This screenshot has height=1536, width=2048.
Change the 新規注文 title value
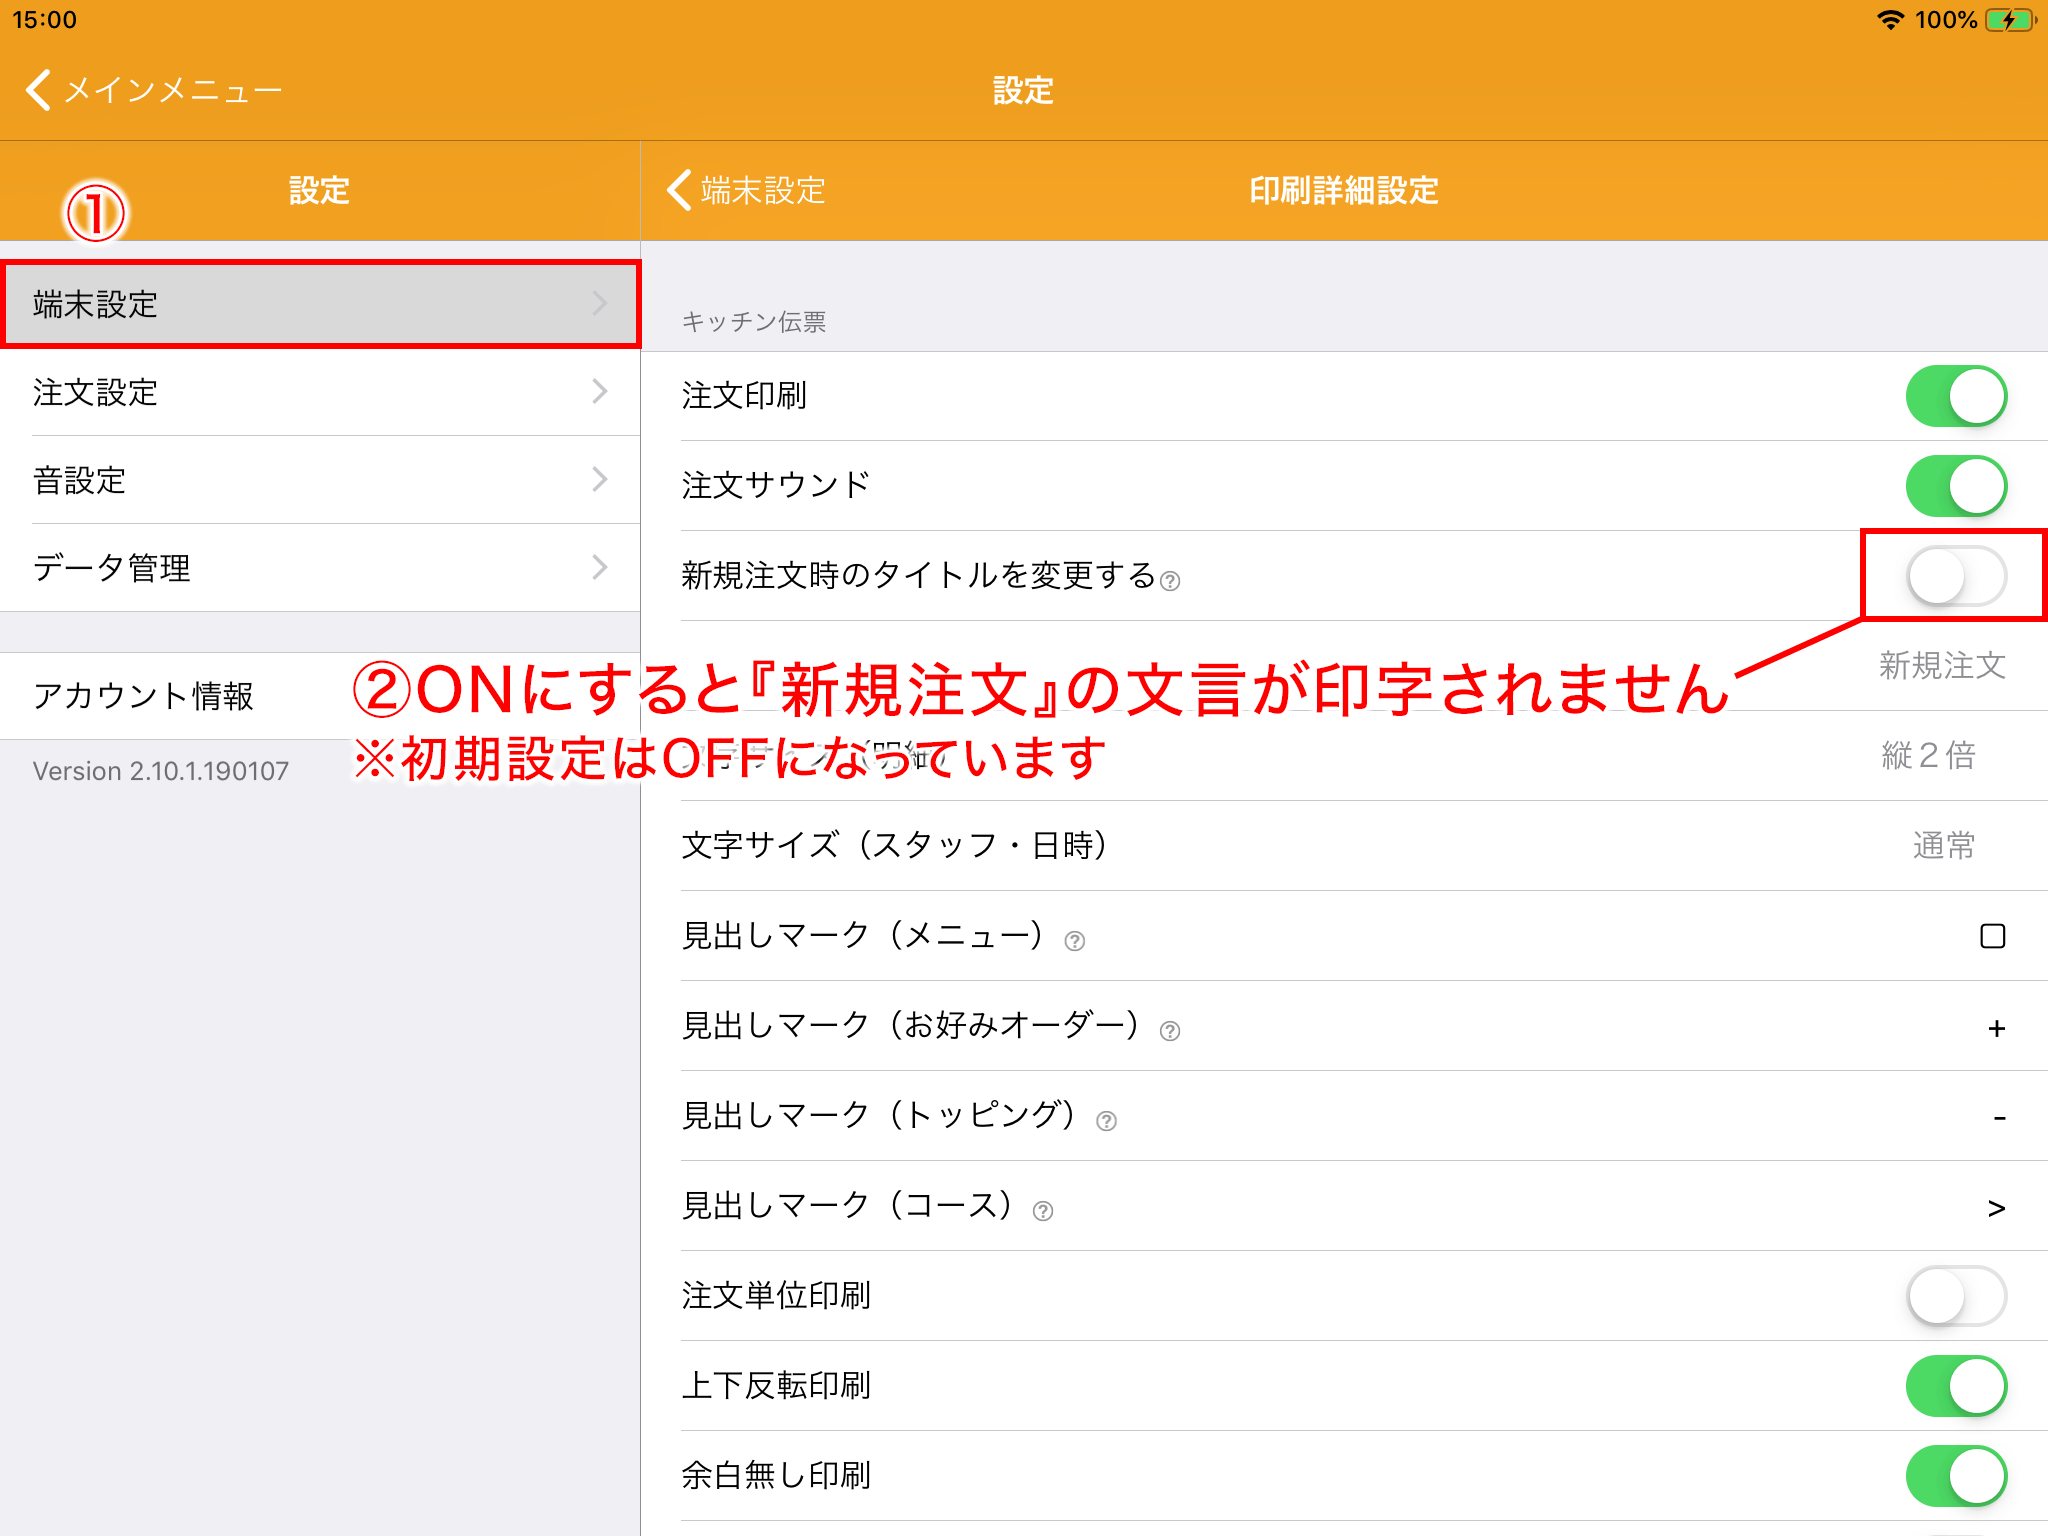(1942, 666)
